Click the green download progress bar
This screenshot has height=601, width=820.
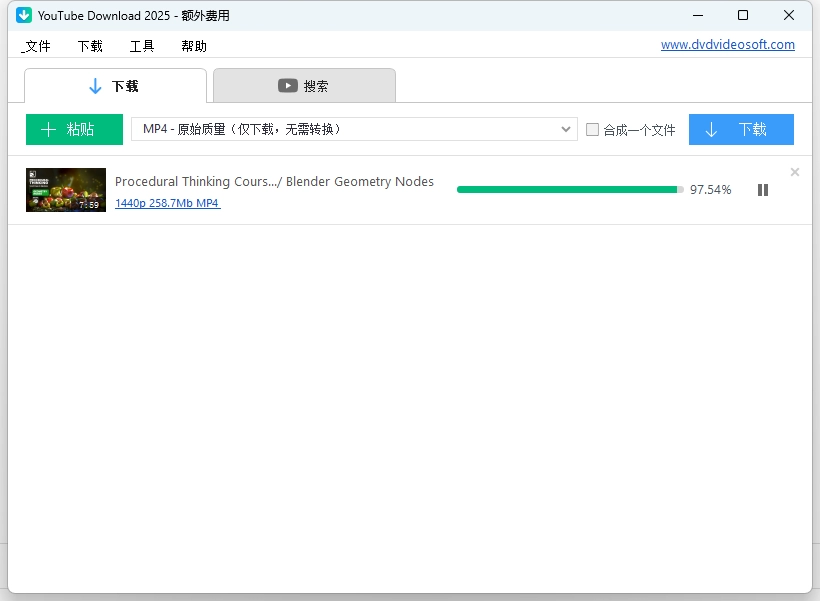point(568,189)
